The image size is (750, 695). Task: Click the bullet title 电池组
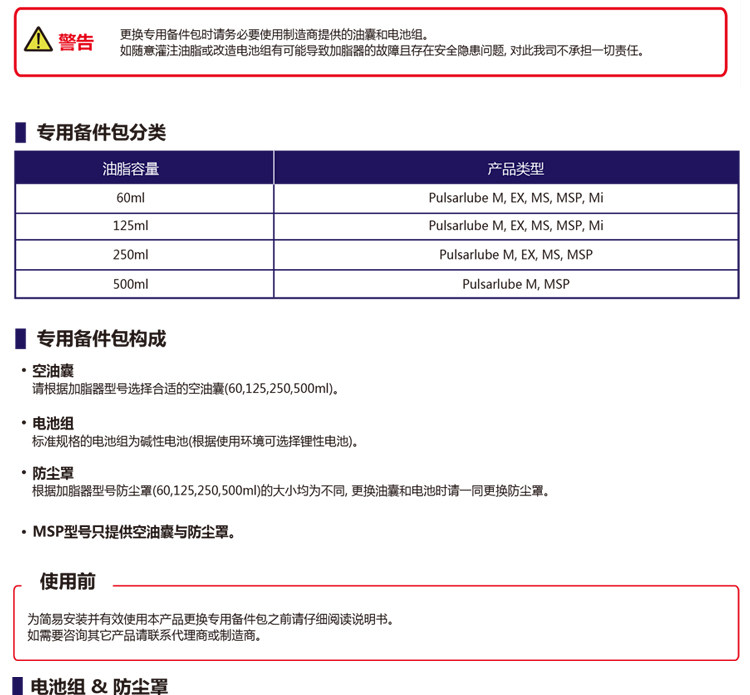pos(53,423)
